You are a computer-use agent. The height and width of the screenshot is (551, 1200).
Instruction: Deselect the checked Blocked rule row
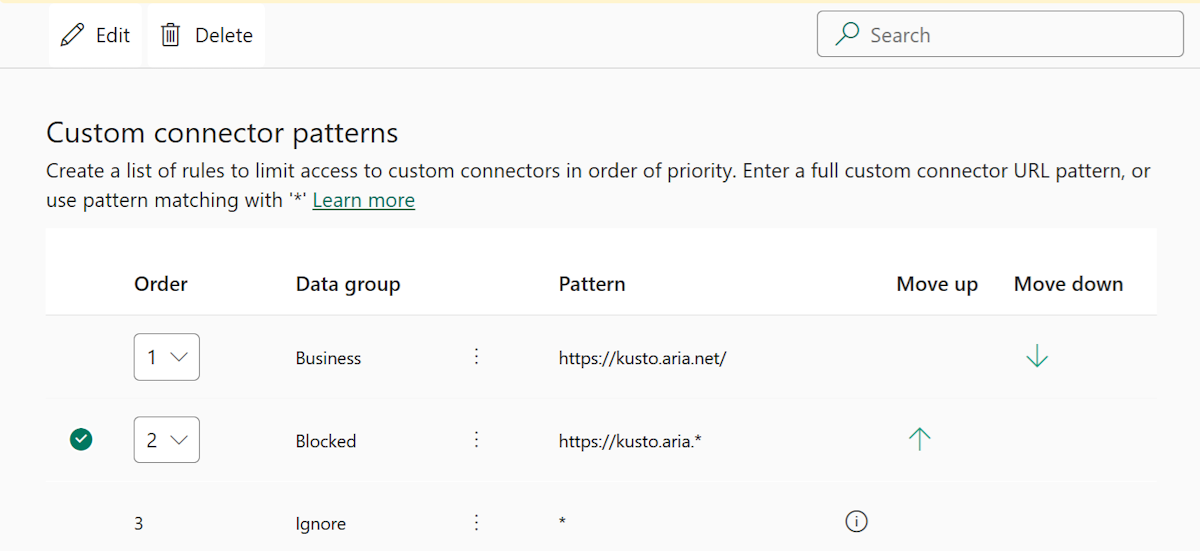click(81, 439)
